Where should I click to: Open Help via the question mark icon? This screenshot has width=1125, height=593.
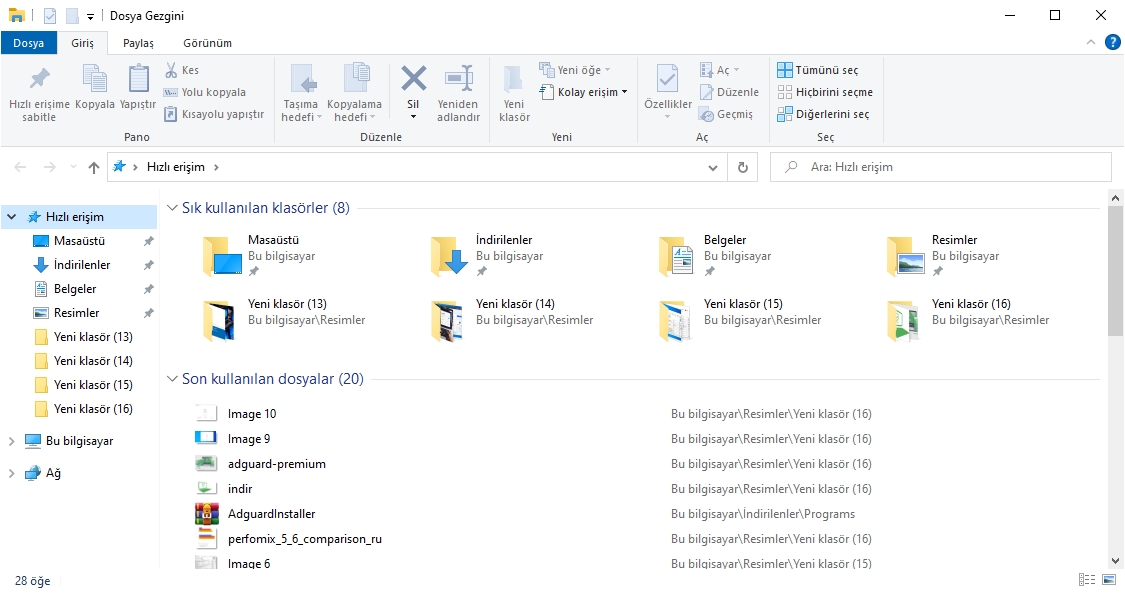pos(1112,42)
